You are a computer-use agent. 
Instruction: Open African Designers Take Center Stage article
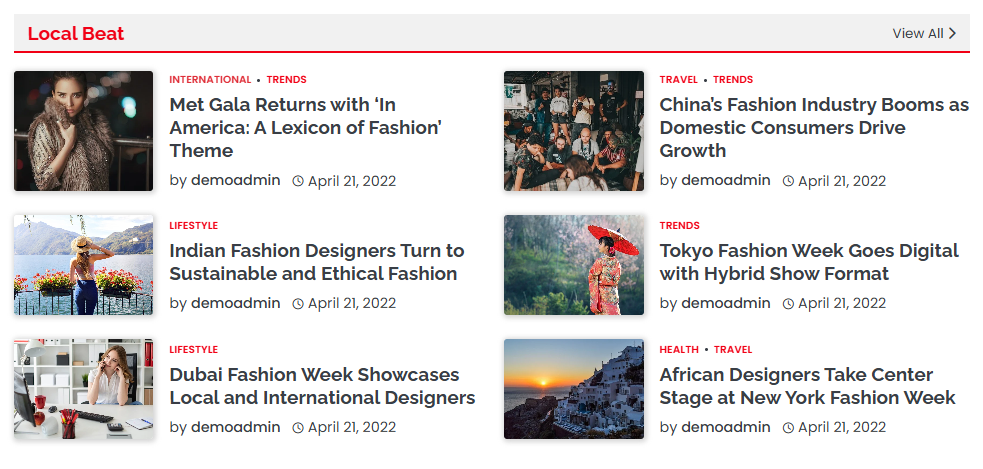pos(807,386)
